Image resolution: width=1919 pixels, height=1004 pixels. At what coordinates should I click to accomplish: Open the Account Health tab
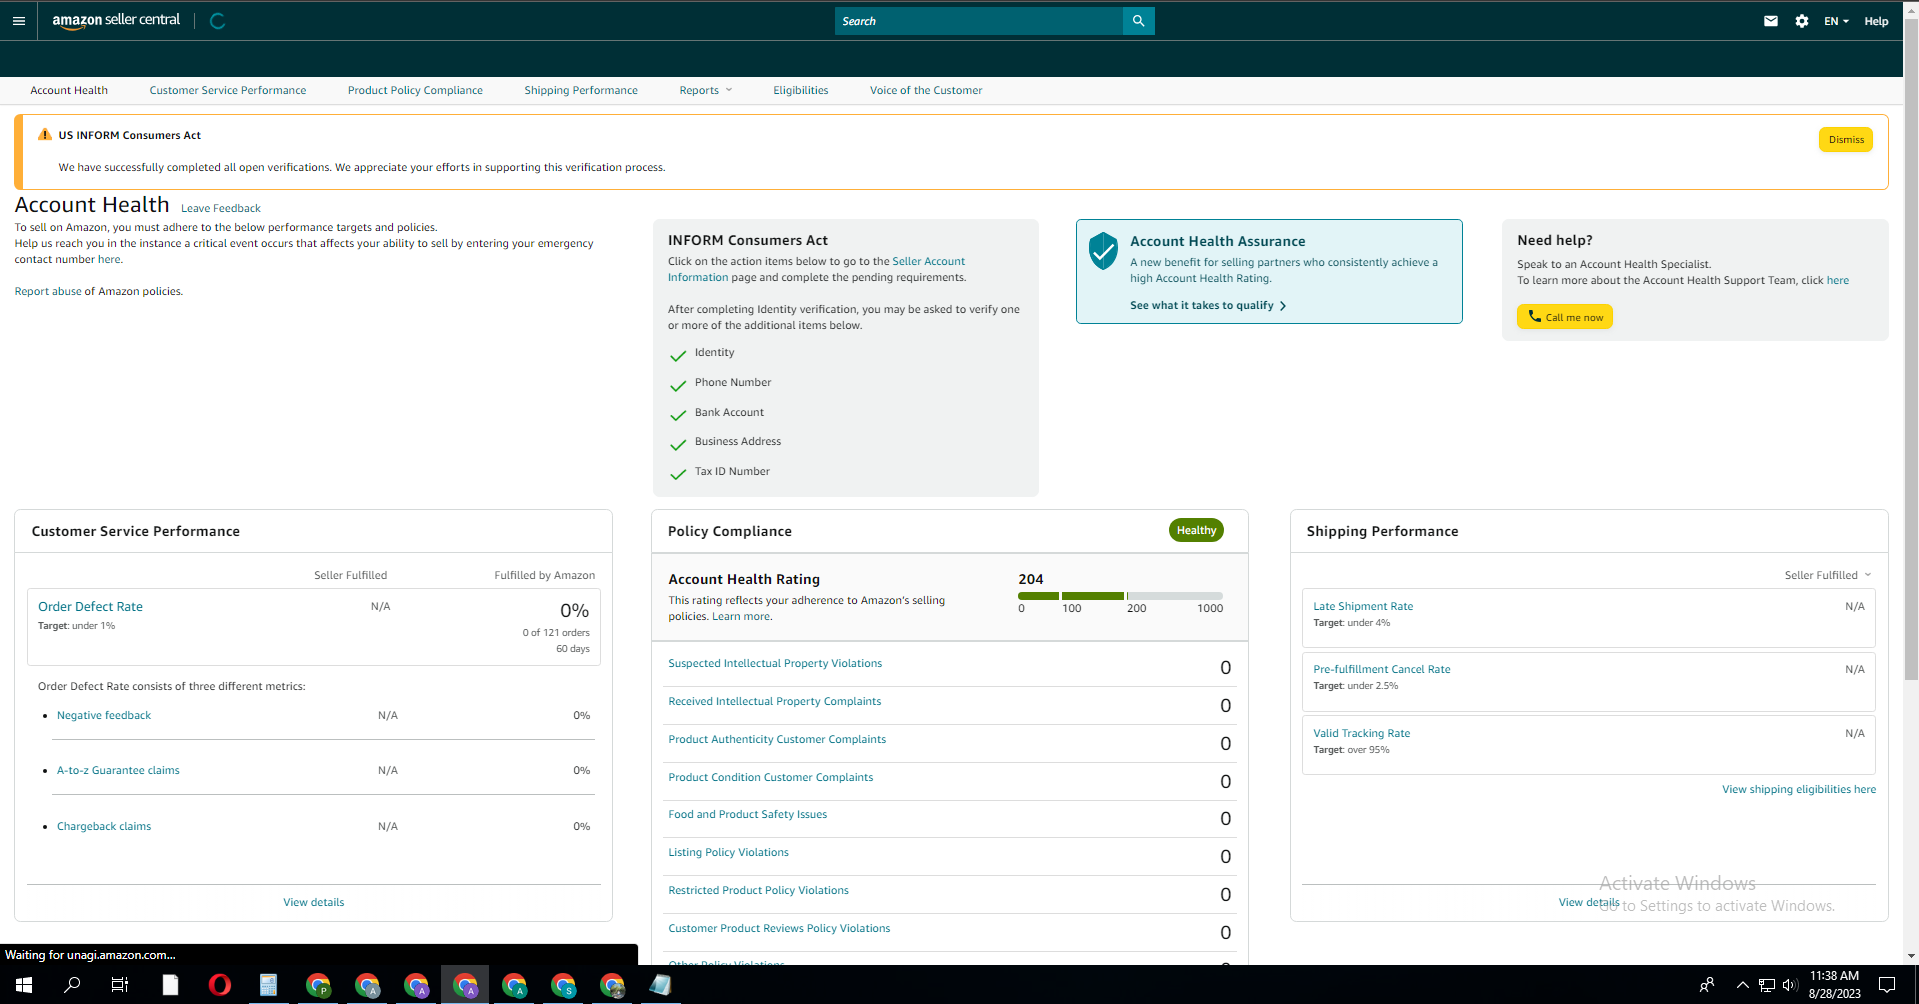[69, 90]
